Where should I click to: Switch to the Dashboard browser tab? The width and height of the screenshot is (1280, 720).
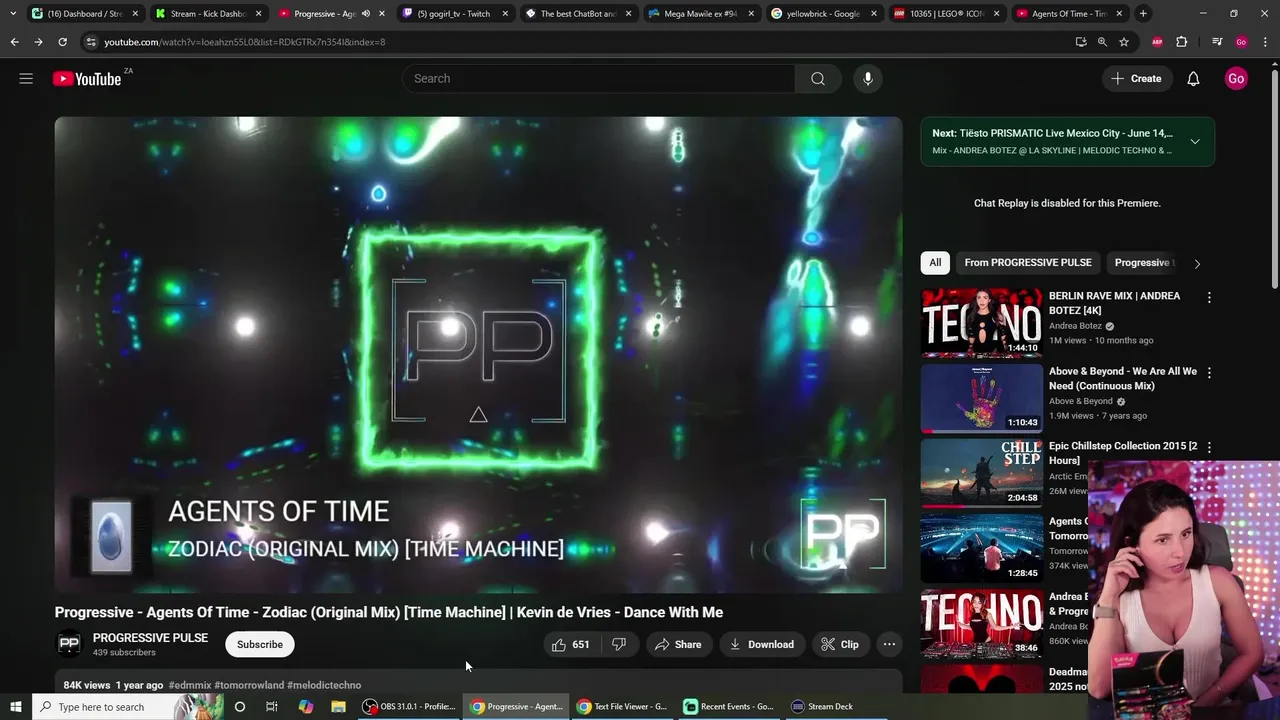pyautogui.click(x=86, y=14)
